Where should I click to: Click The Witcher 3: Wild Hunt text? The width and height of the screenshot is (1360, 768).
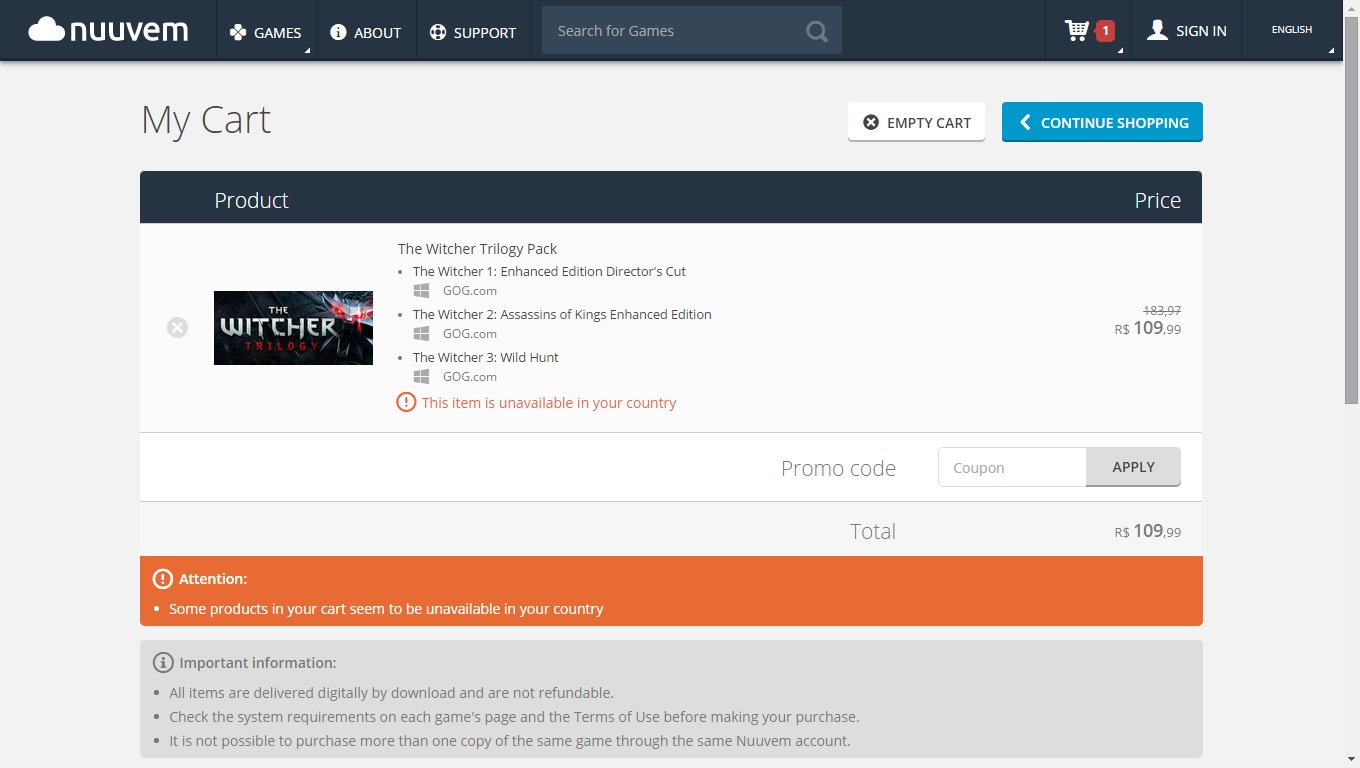pos(485,357)
